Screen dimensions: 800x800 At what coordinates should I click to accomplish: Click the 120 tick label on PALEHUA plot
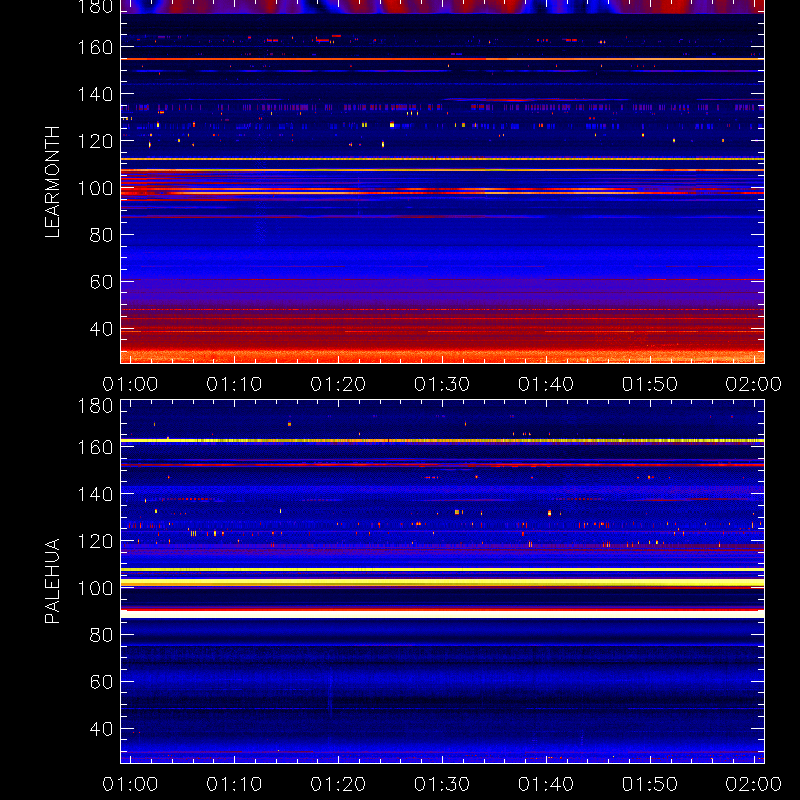[95, 541]
